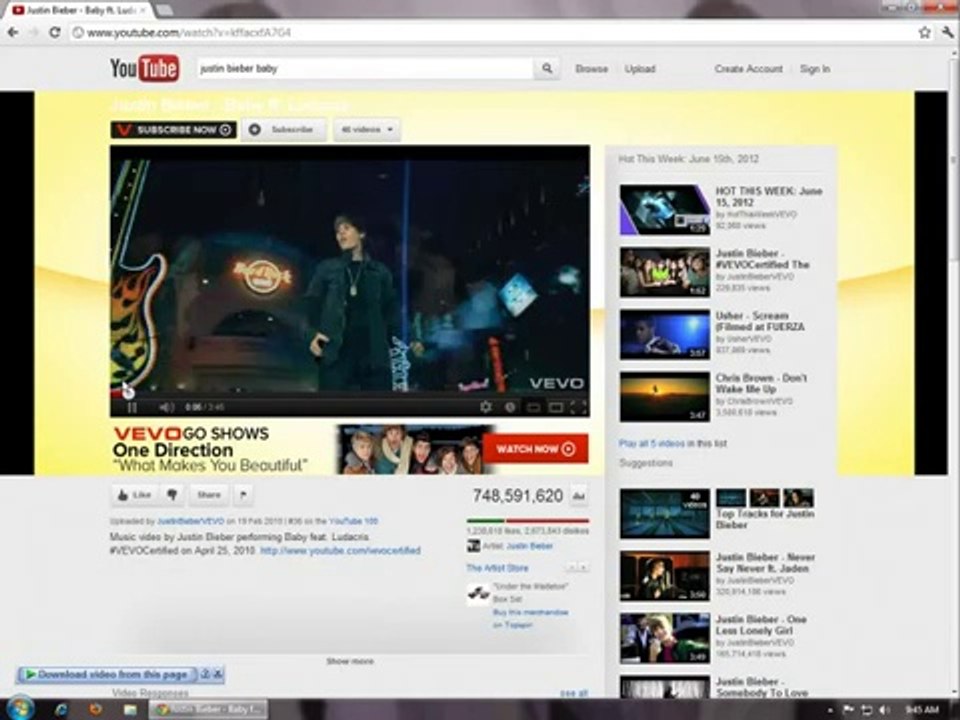Click Sign In link
This screenshot has height=720, width=960.
(815, 69)
